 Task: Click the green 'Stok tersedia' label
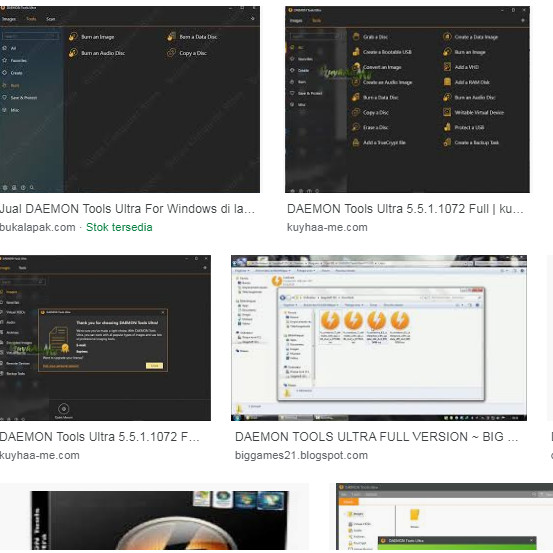point(119,227)
